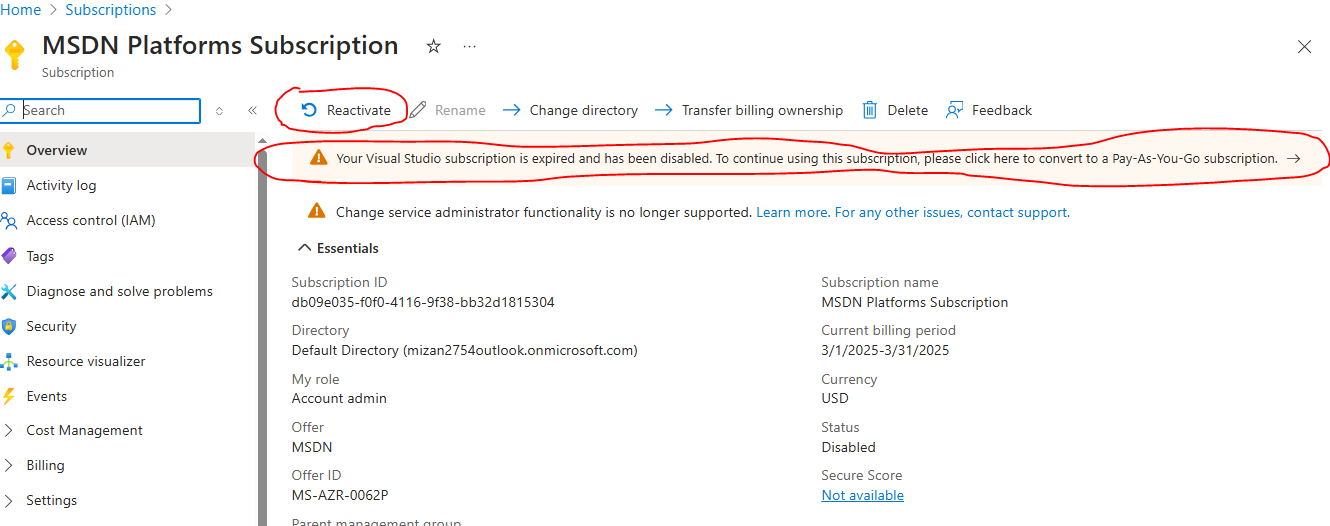This screenshot has width=1330, height=526.
Task: Click the Feedback button
Action: tap(989, 110)
